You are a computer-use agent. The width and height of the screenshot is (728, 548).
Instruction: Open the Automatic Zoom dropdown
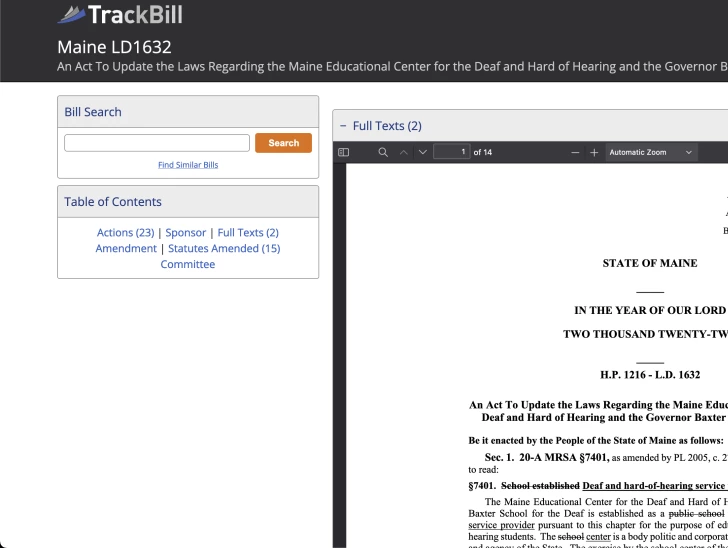[x=651, y=152]
